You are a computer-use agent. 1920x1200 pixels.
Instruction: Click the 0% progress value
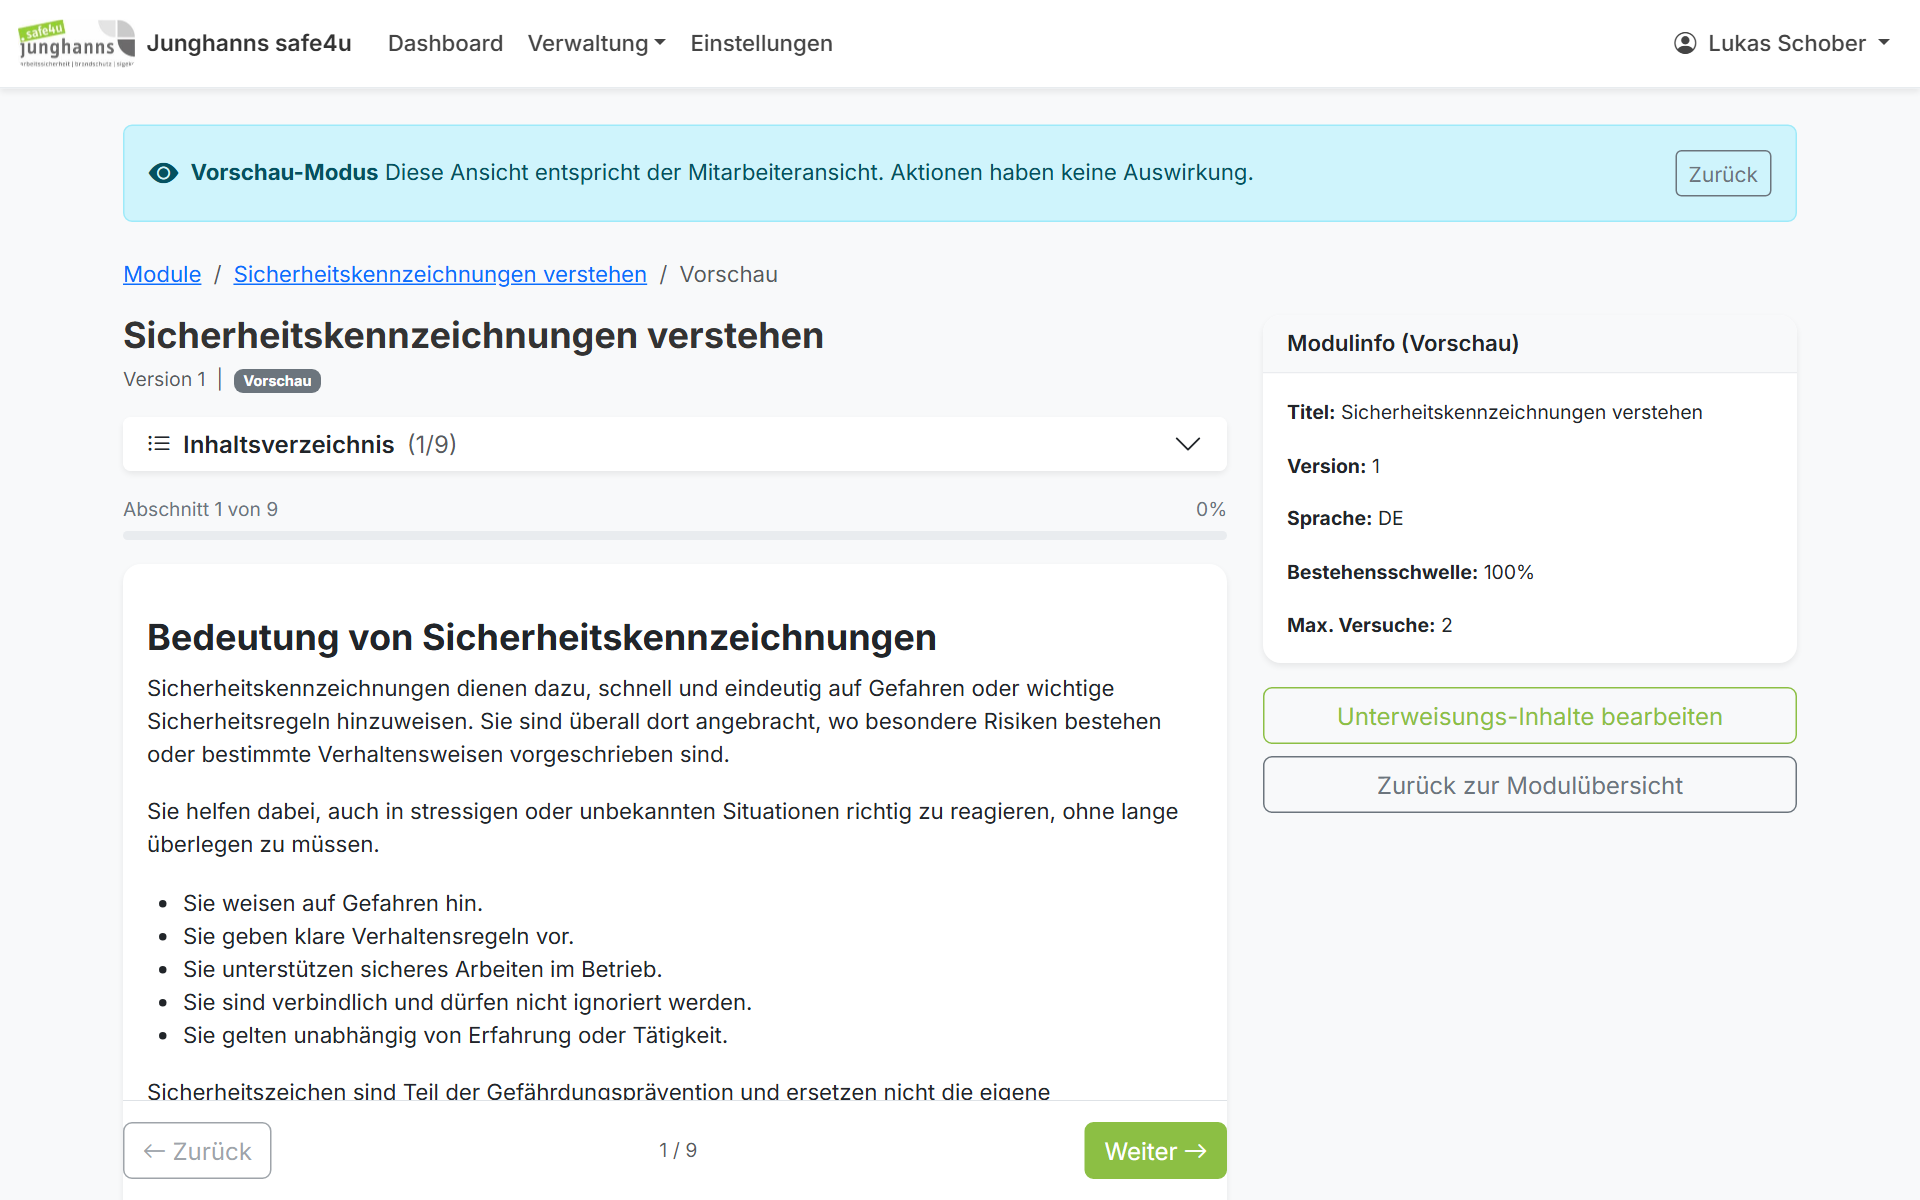[x=1211, y=509]
